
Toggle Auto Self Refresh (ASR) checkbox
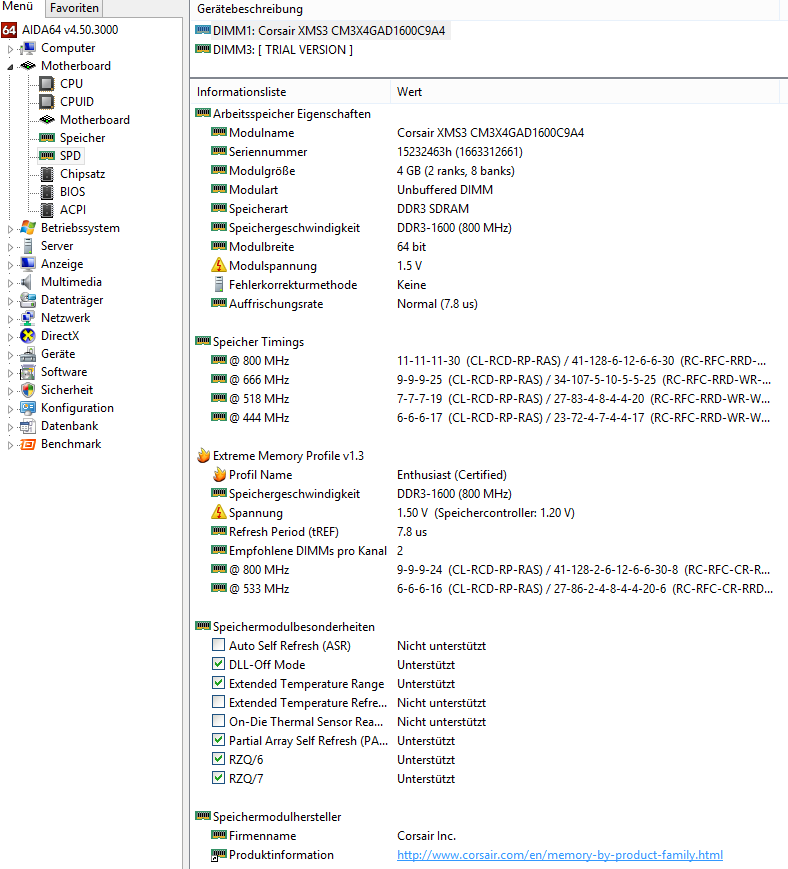click(218, 645)
